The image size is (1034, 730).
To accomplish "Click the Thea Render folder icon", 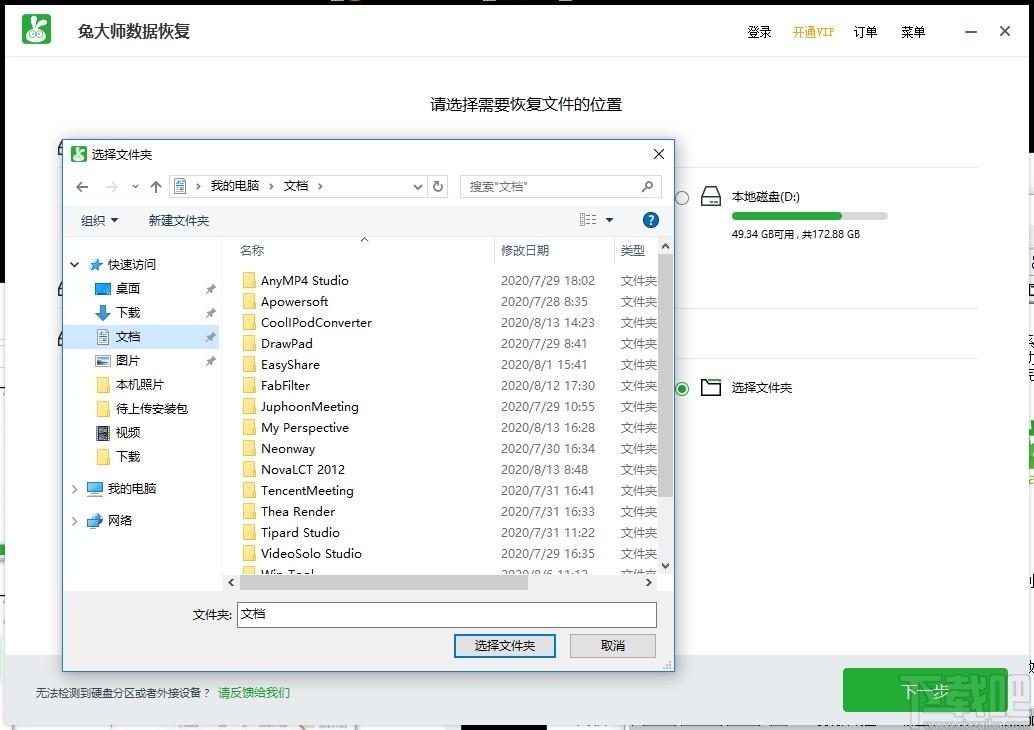I will [x=249, y=512].
